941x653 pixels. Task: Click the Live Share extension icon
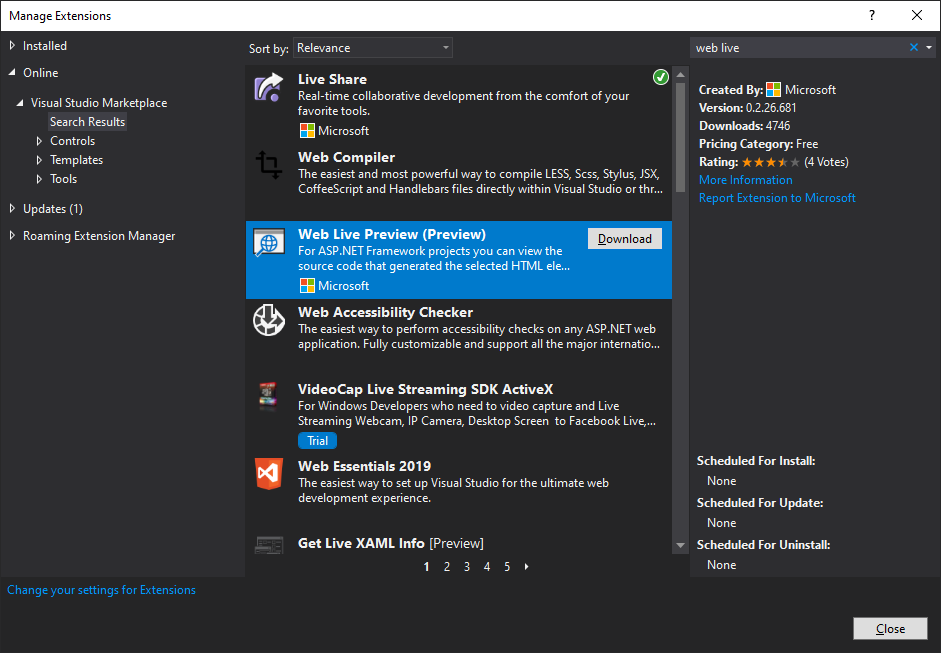click(268, 87)
